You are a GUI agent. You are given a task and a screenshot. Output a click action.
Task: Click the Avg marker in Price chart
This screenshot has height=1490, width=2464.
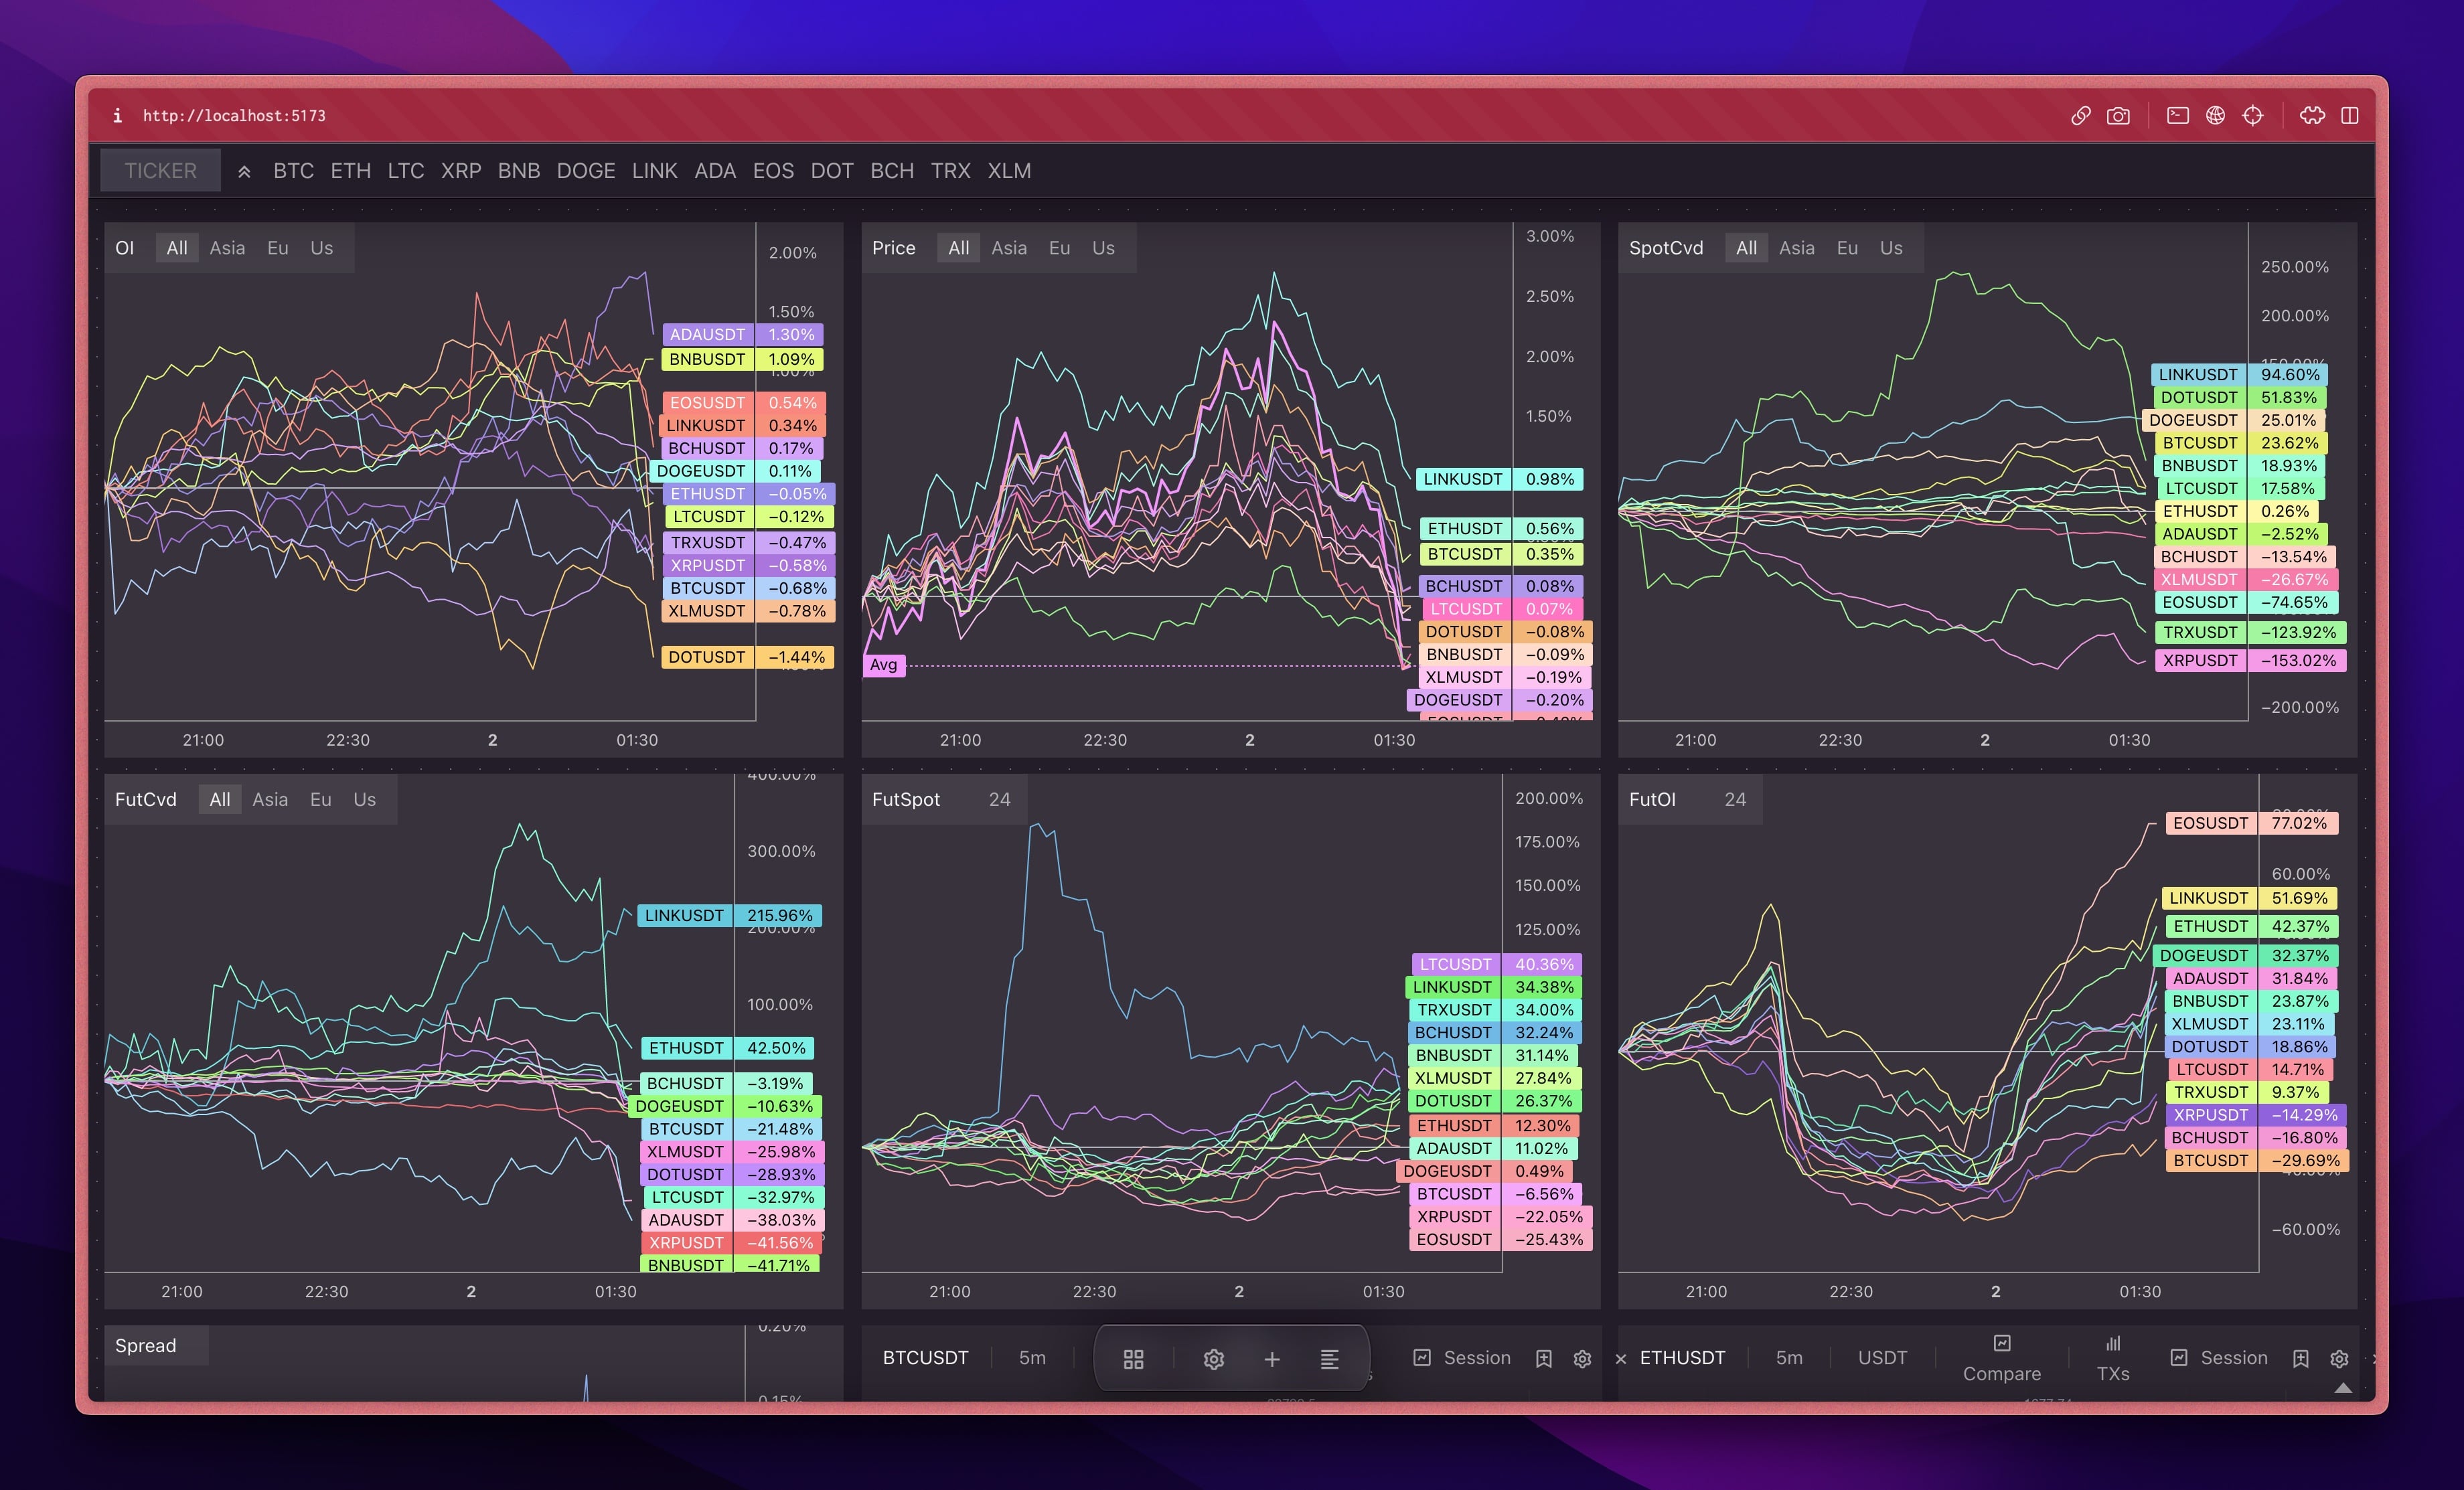[883, 665]
